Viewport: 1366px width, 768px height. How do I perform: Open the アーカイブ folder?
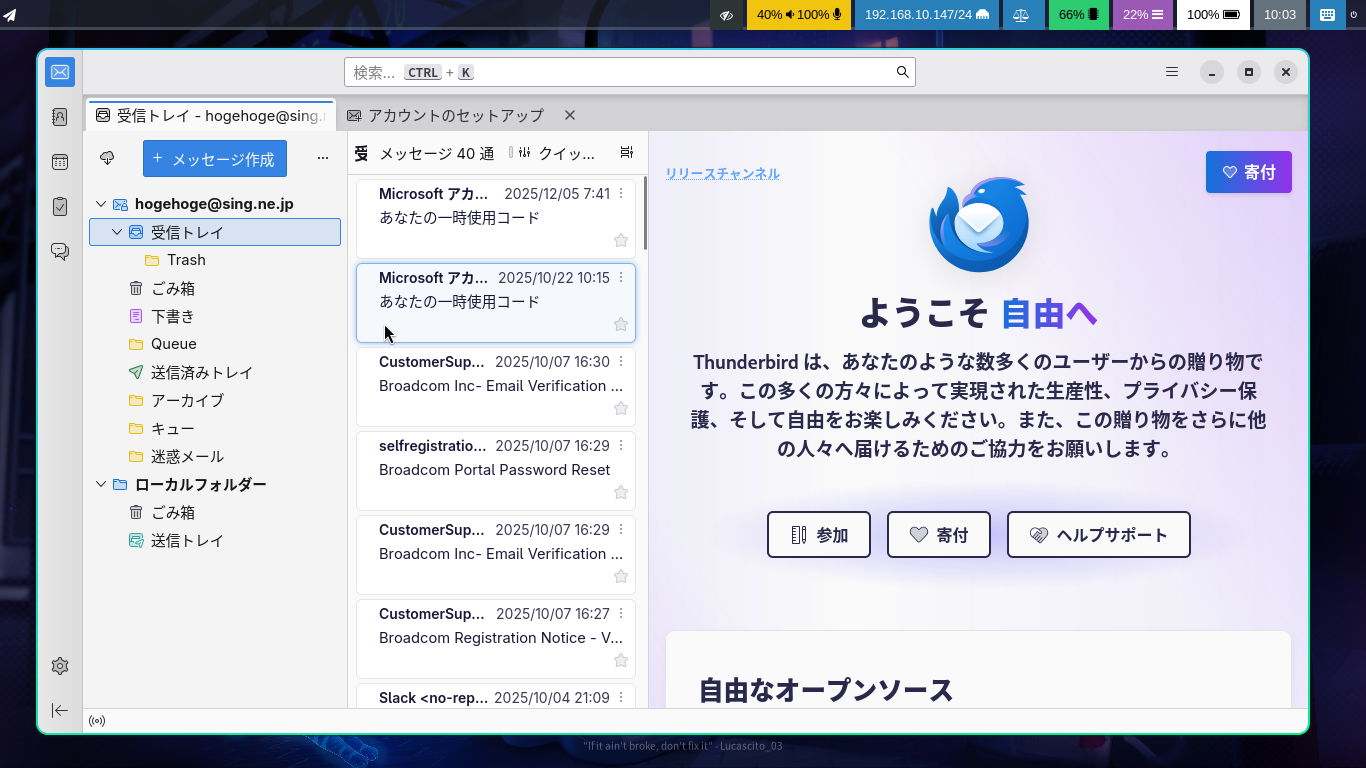tap(215, 400)
